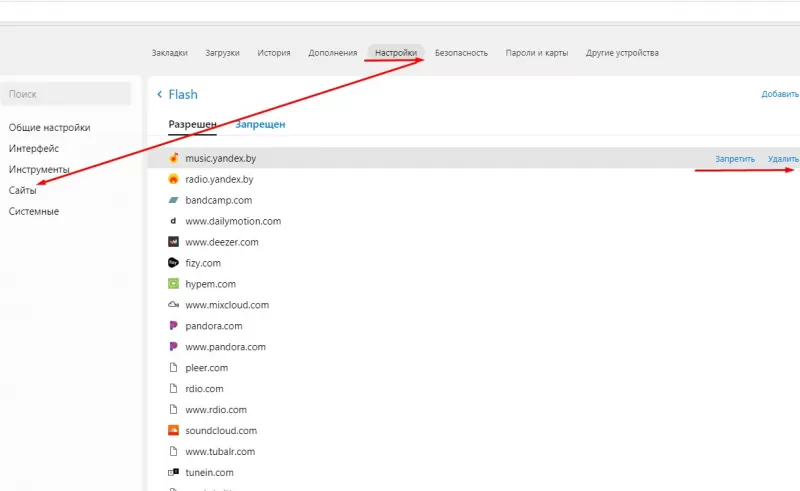
Task: Go back using the Flash chevron arrow
Action: tap(160, 94)
